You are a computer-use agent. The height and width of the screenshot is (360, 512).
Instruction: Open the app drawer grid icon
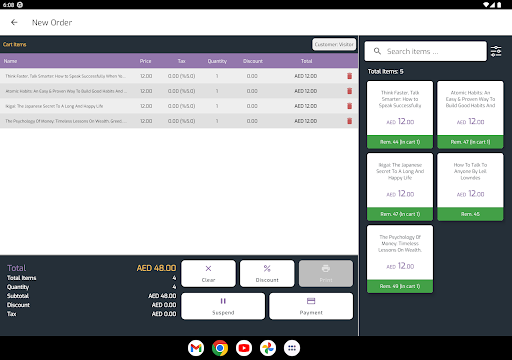pyautogui.click(x=292, y=348)
